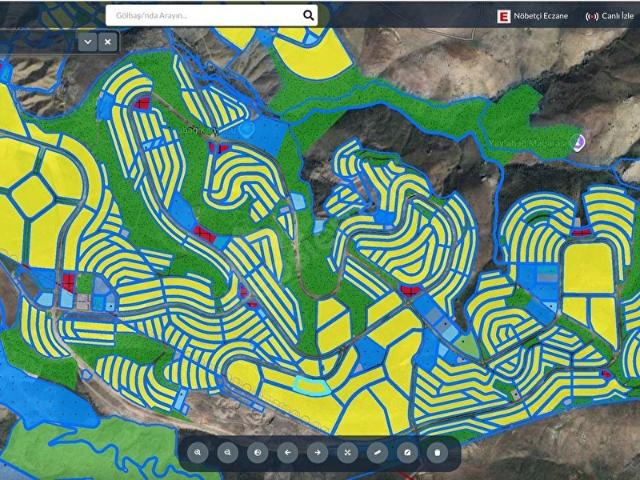Go to next map view arrow
Viewport: 640px width, 480px height.
[x=318, y=452]
